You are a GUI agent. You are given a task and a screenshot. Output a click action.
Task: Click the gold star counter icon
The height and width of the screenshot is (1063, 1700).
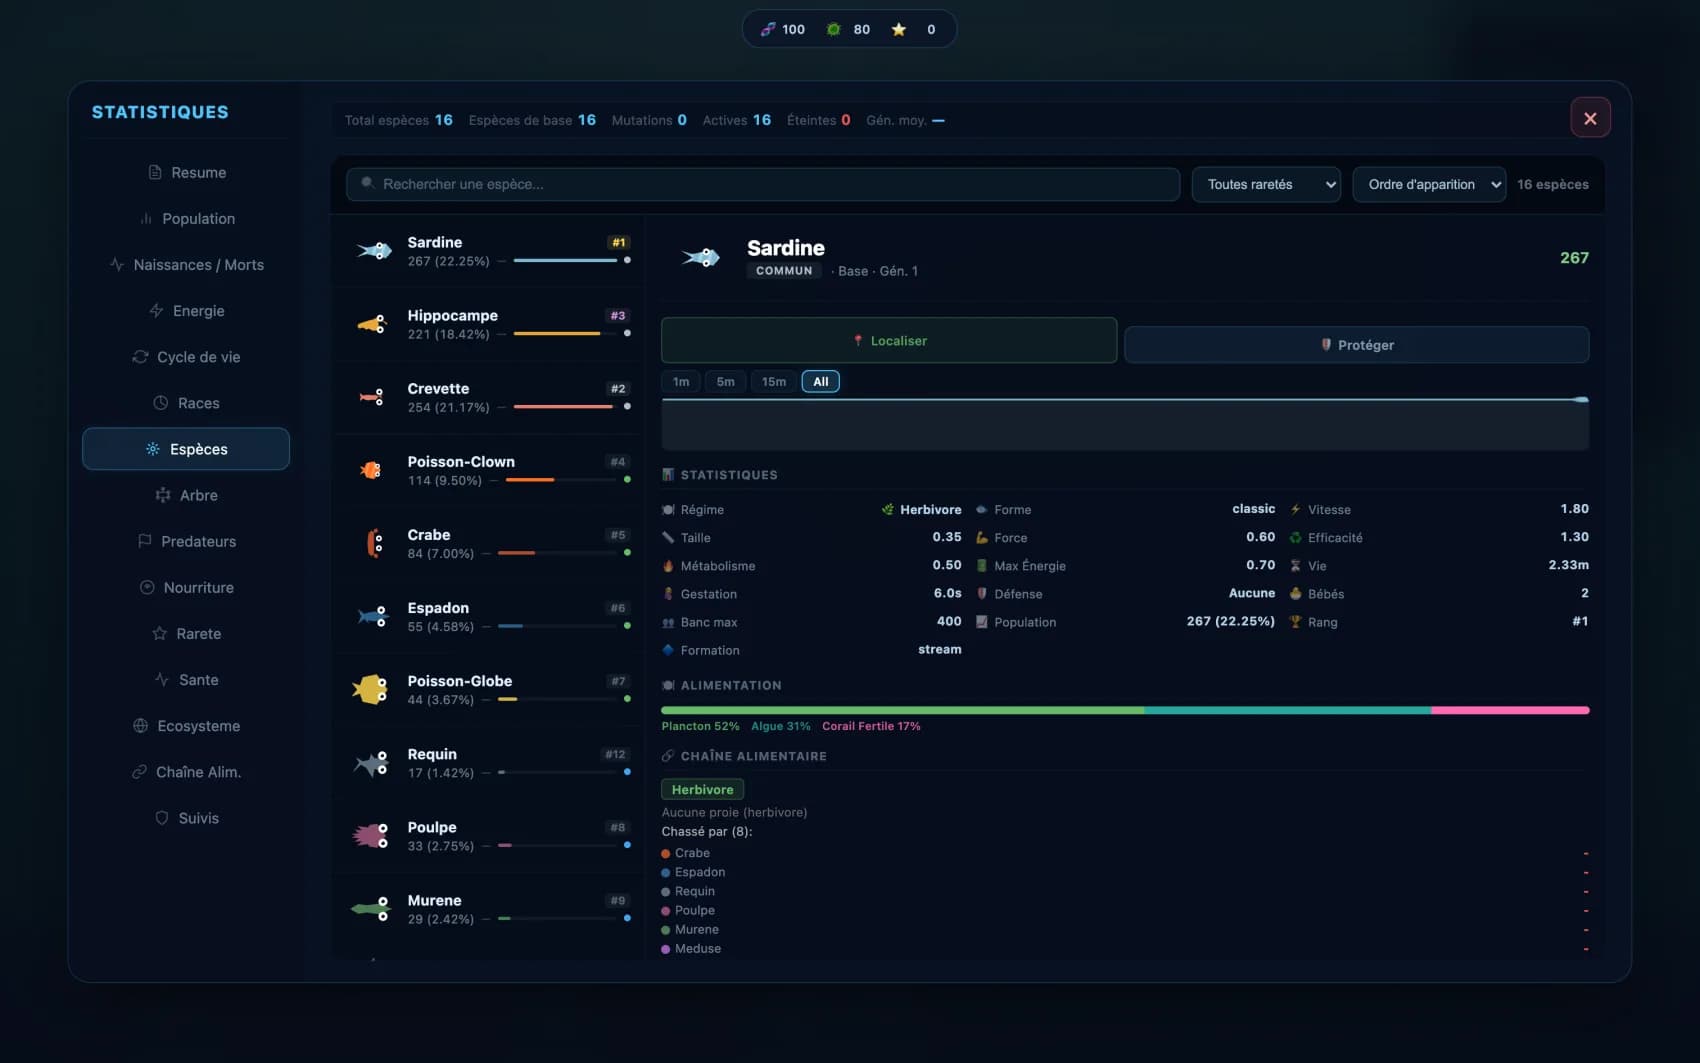click(x=899, y=29)
